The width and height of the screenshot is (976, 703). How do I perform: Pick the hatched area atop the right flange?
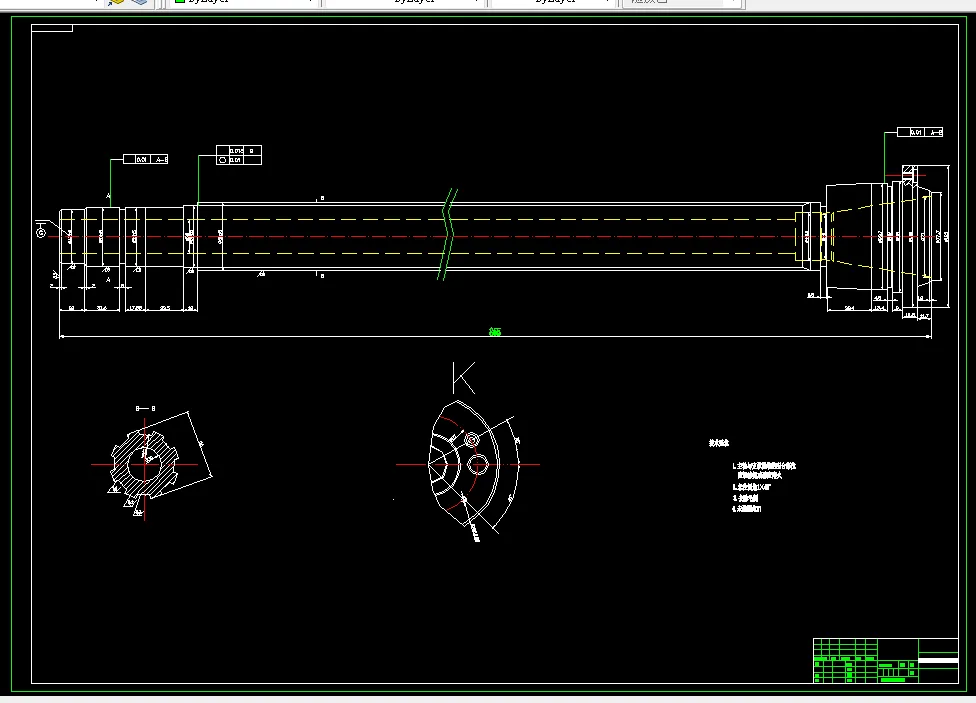909,171
